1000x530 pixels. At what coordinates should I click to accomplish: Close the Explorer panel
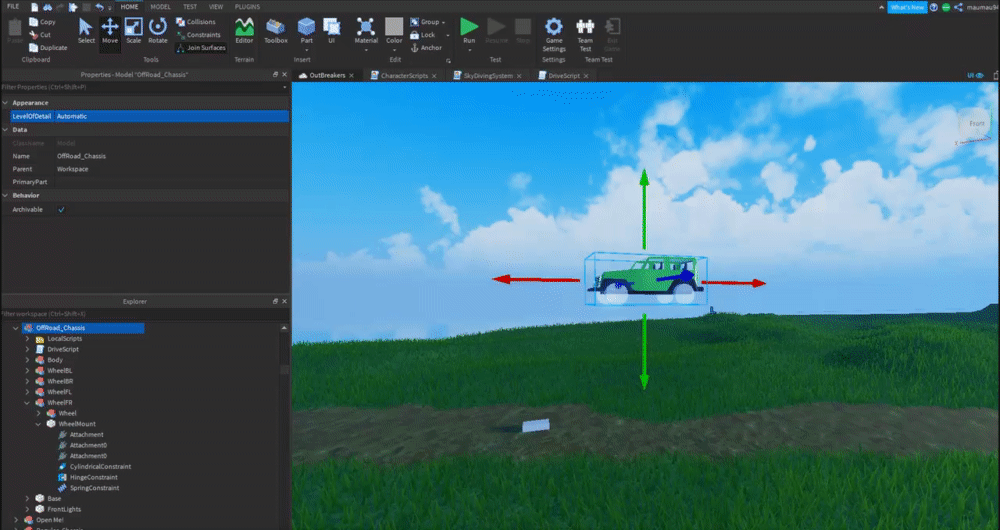284,301
